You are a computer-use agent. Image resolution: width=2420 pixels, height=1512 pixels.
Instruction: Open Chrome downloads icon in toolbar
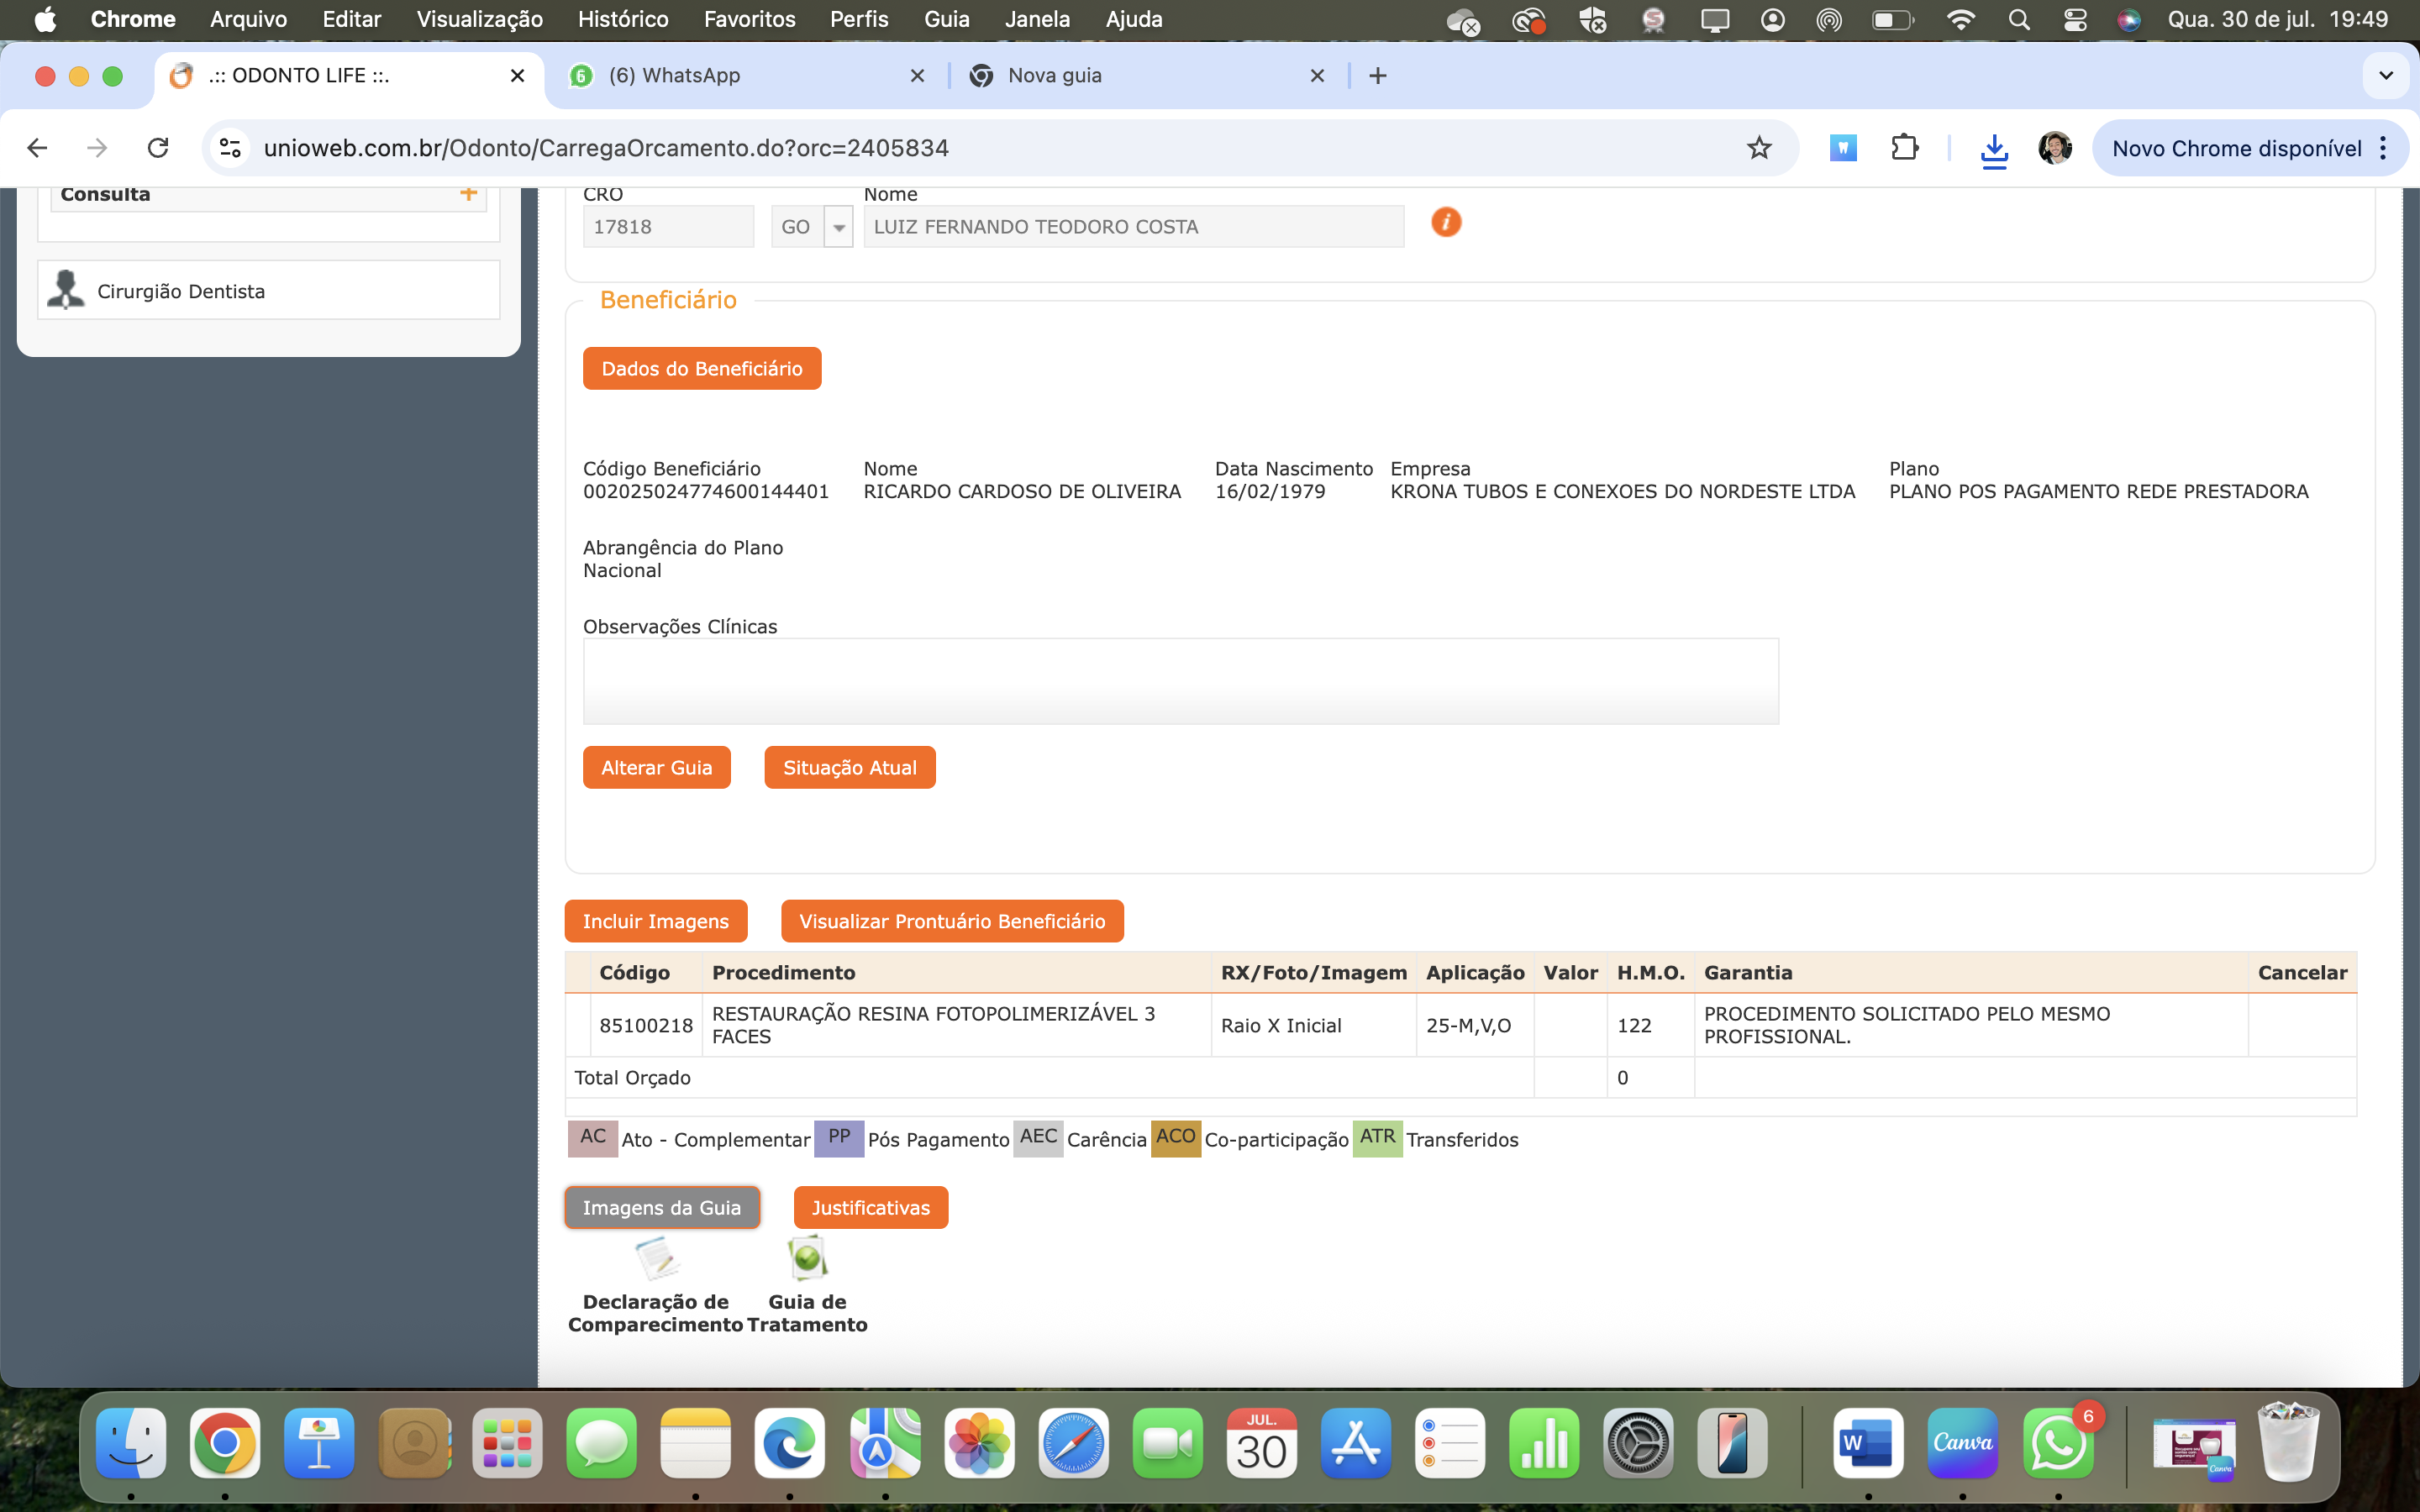1994,149
